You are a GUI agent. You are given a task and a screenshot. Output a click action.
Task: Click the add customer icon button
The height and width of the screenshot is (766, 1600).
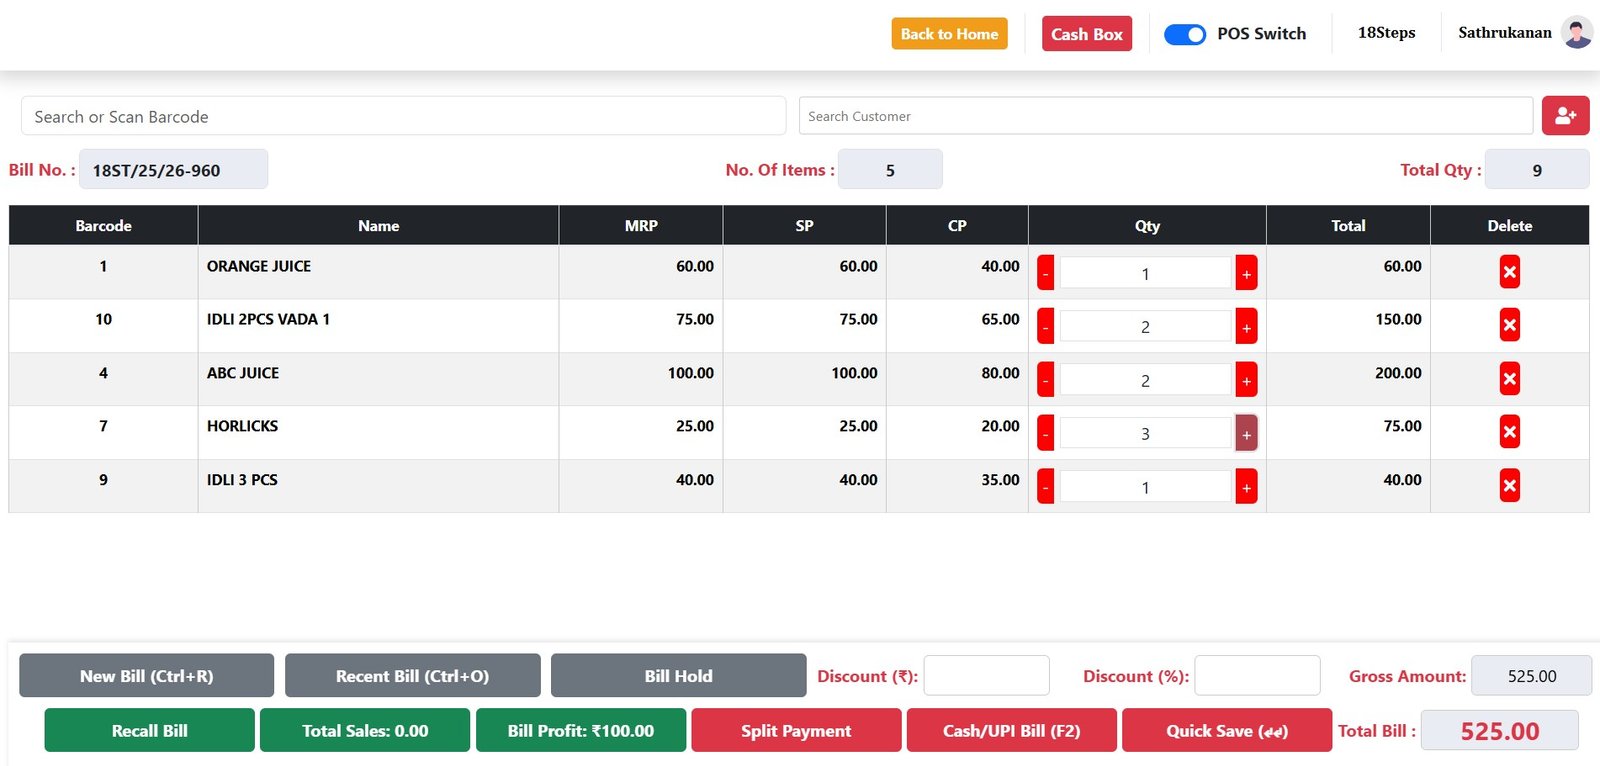pyautogui.click(x=1565, y=116)
